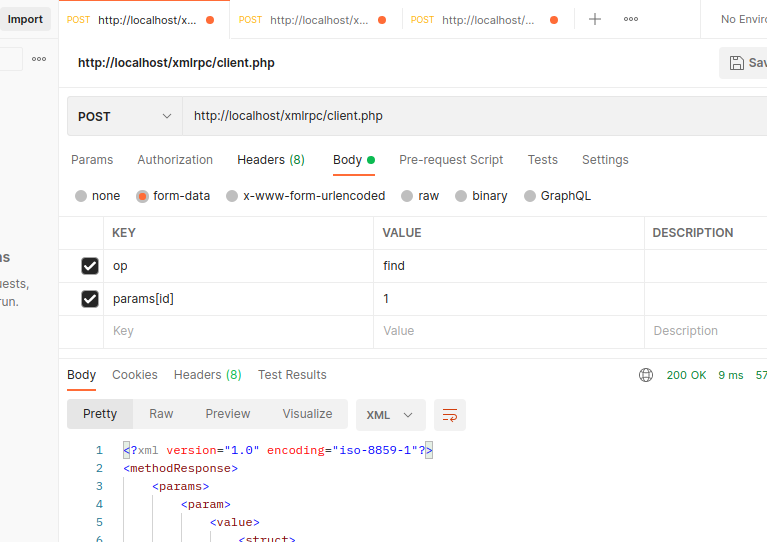The image size is (767, 542).
Task: Click the Import button
Action: (25, 19)
